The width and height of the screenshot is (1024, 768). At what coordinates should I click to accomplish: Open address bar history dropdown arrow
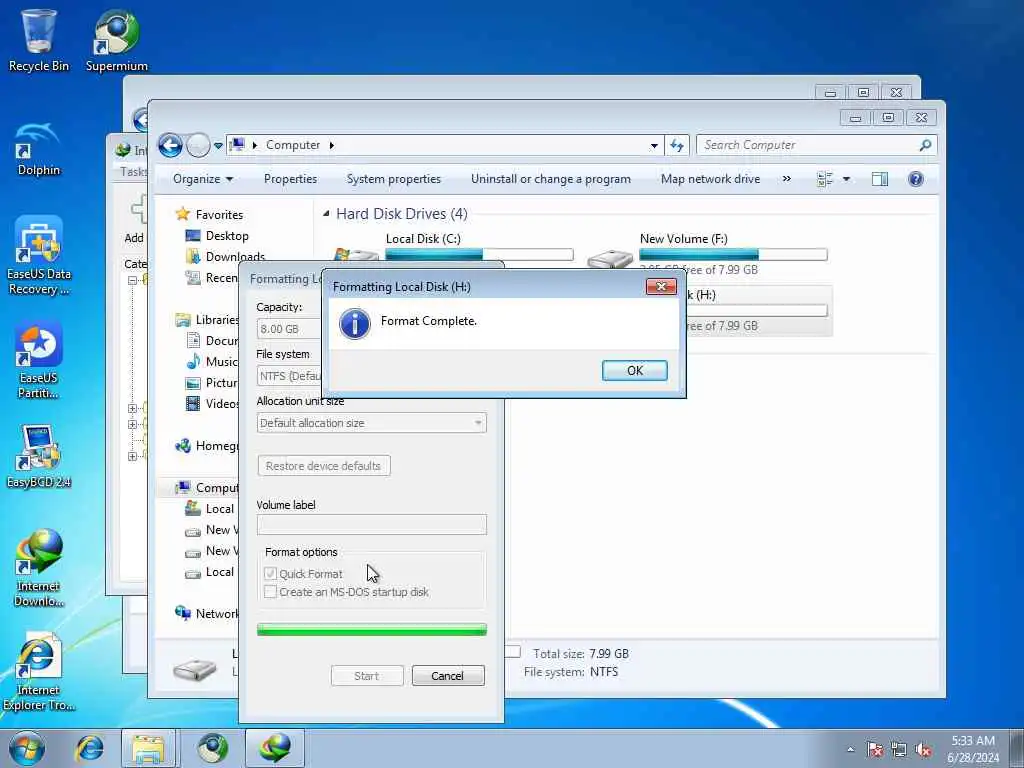654,146
